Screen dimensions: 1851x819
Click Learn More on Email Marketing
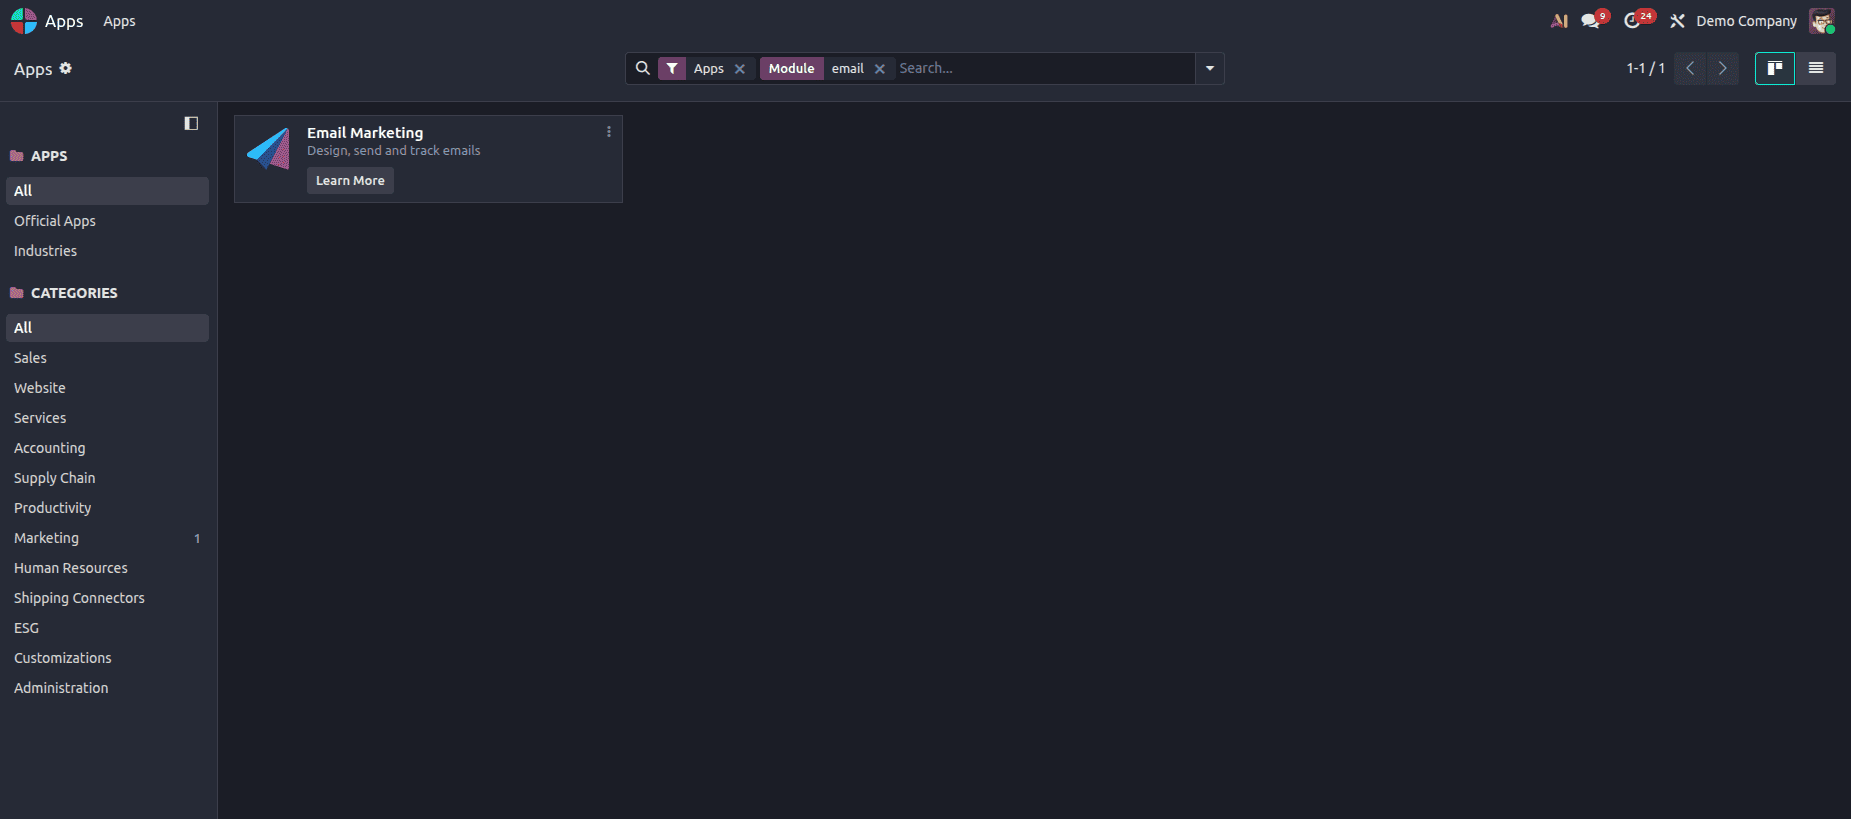(x=350, y=180)
